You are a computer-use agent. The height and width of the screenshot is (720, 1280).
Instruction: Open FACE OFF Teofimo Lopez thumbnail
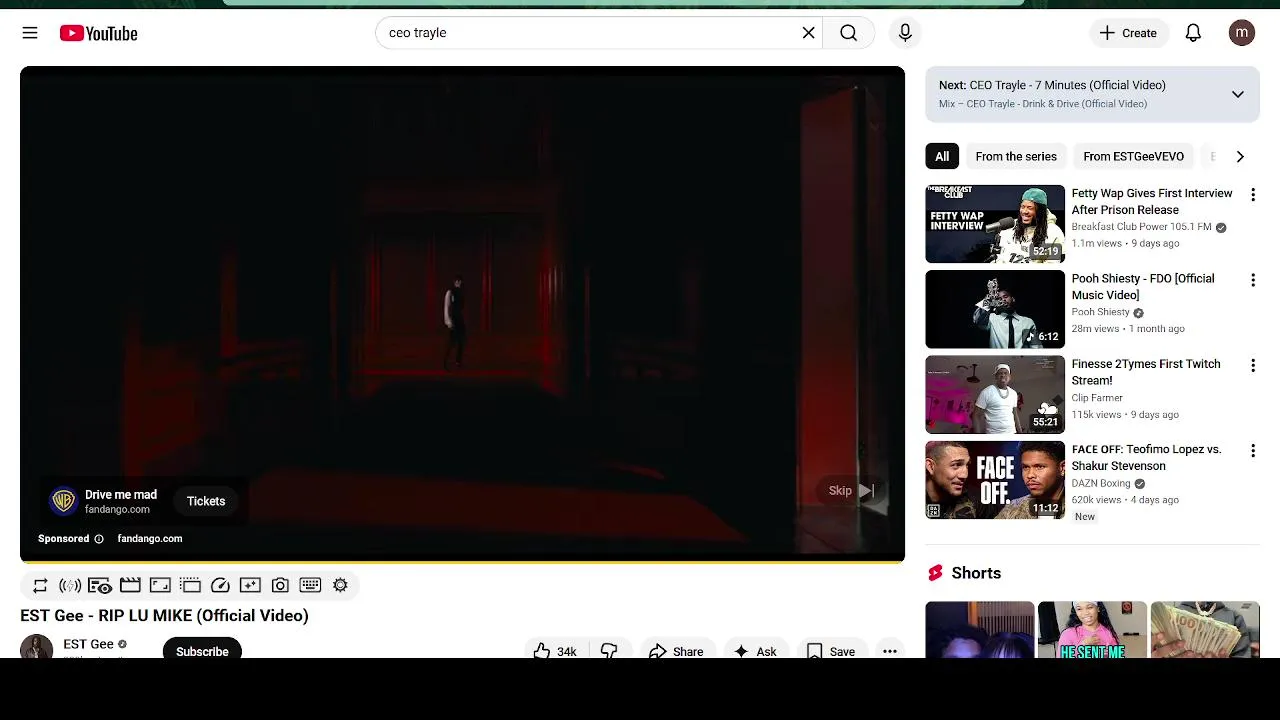(995, 480)
